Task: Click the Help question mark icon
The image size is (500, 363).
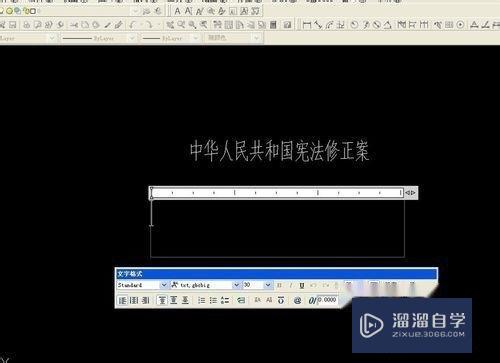Action: pos(287,25)
